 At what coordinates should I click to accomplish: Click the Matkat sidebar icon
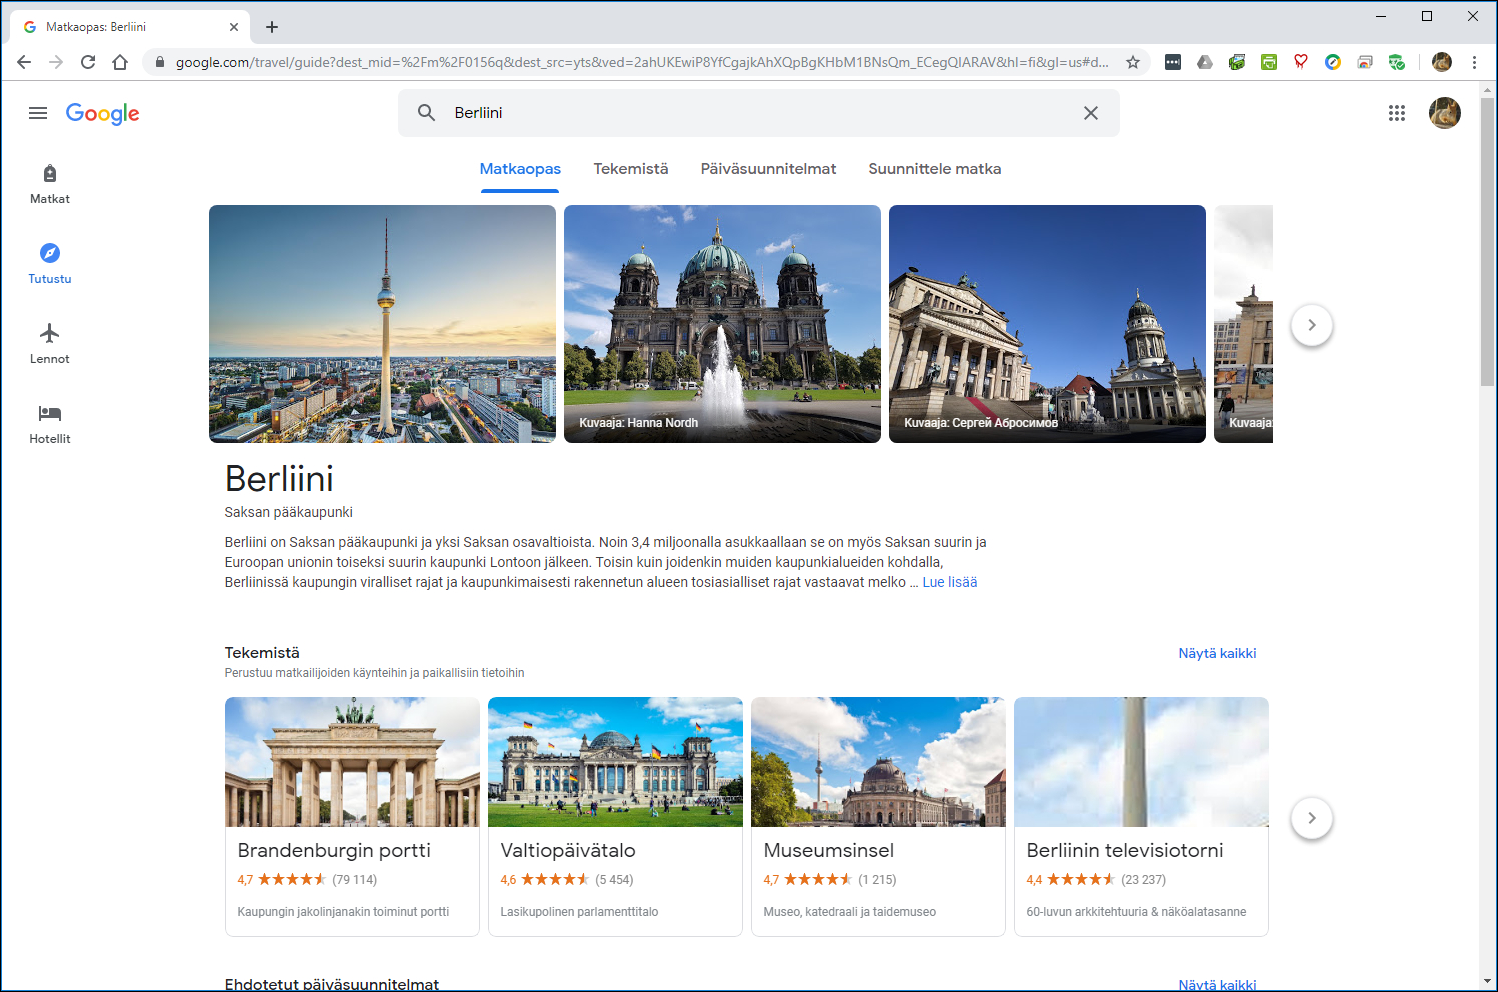click(x=49, y=183)
